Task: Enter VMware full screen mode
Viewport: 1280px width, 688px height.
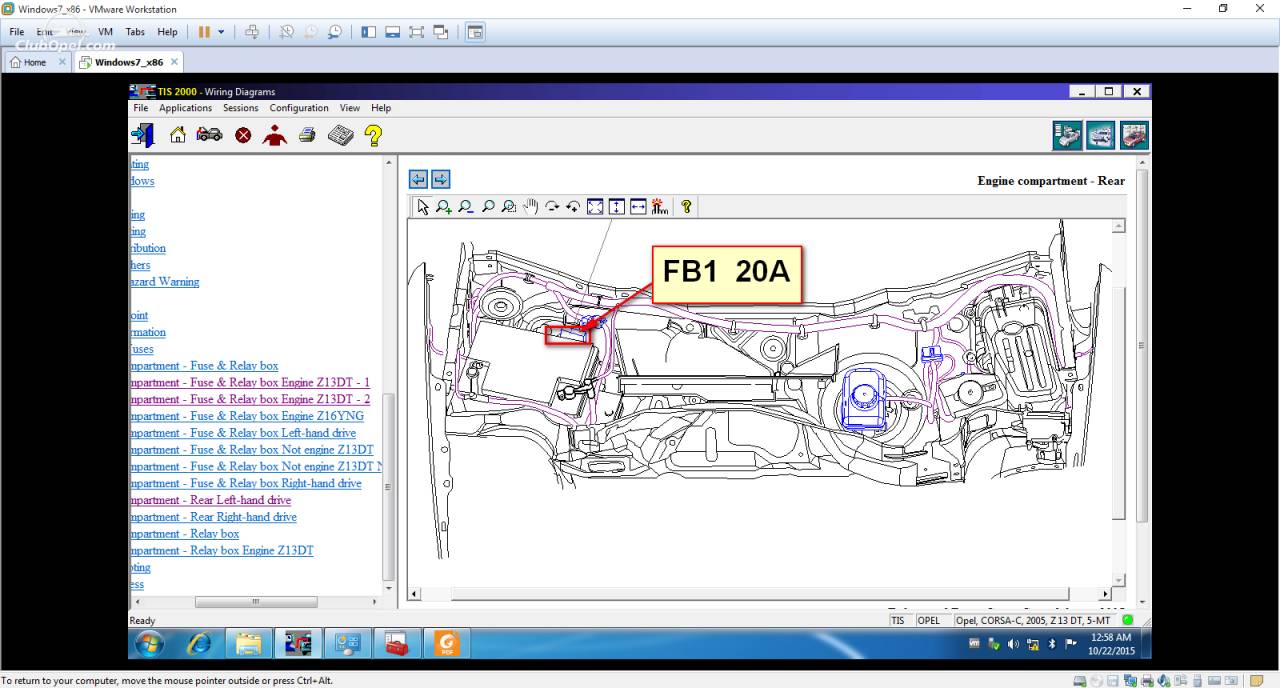Action: pos(416,32)
